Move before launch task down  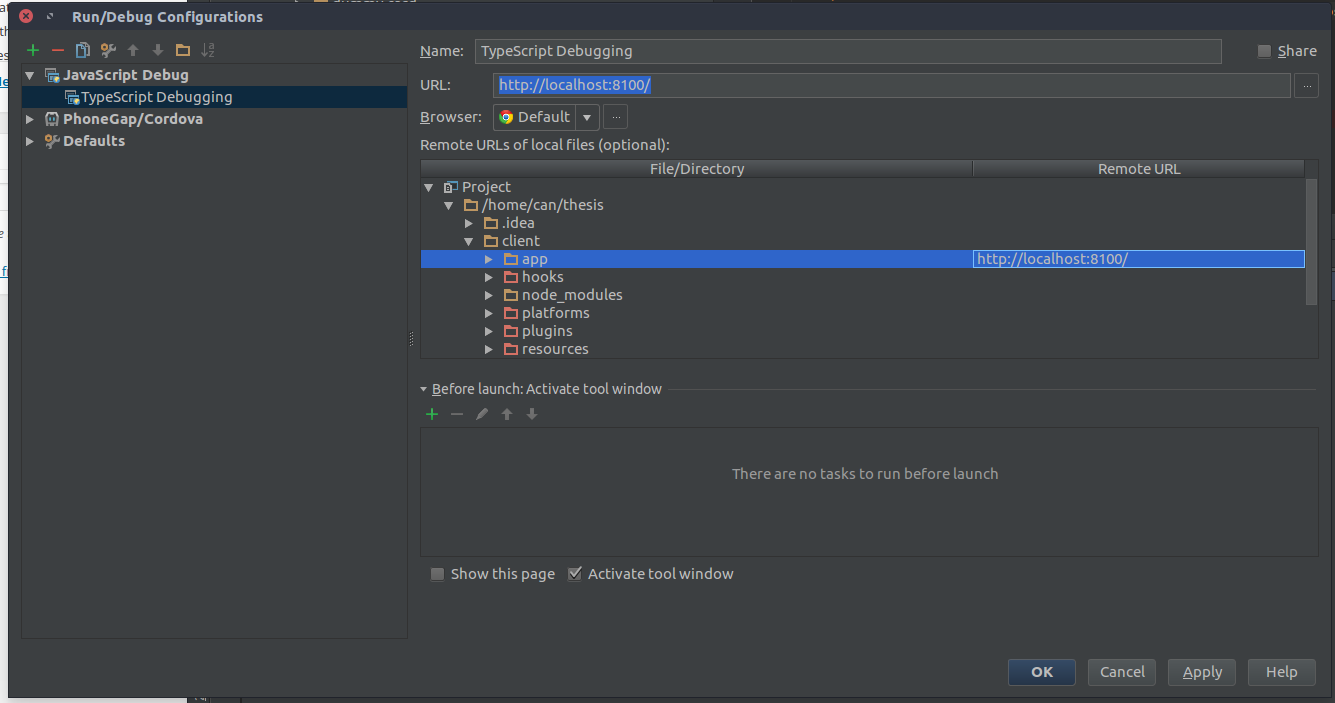click(532, 414)
